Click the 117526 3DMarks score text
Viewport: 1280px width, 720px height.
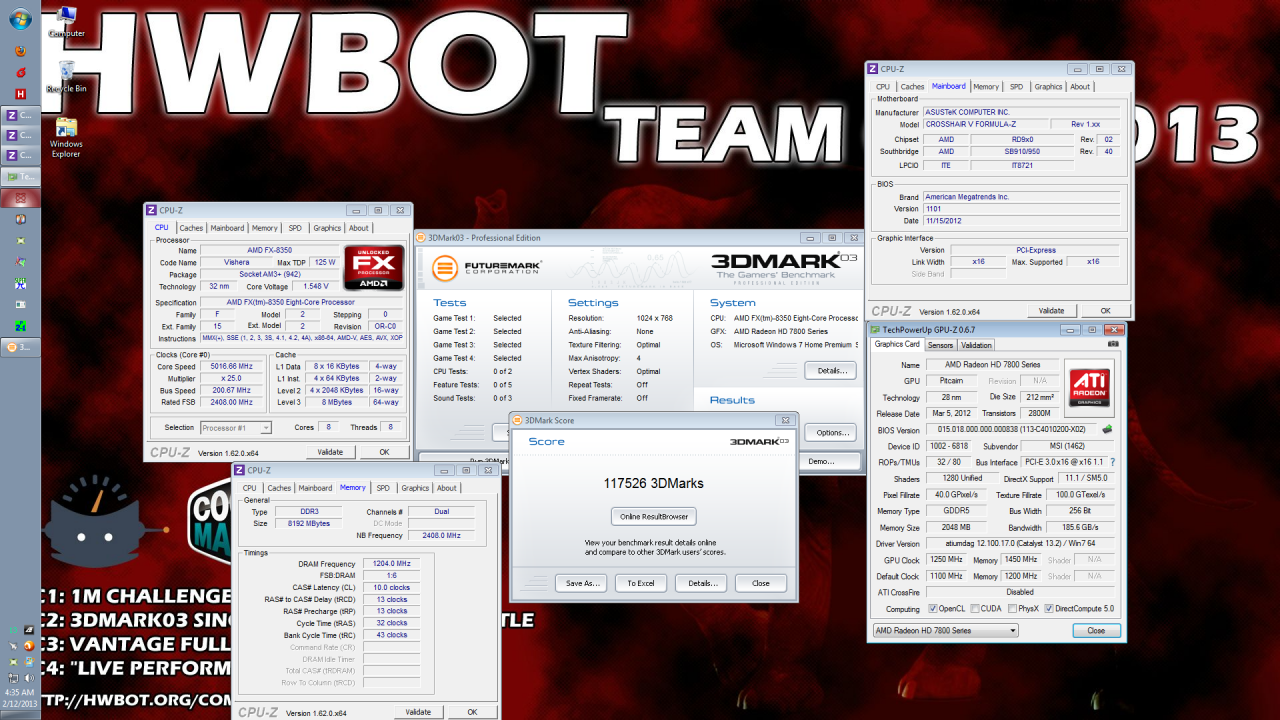point(653,483)
